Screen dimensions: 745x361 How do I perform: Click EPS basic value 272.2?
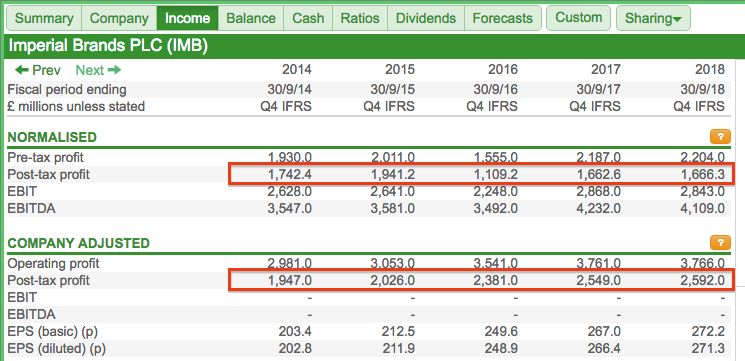708,332
